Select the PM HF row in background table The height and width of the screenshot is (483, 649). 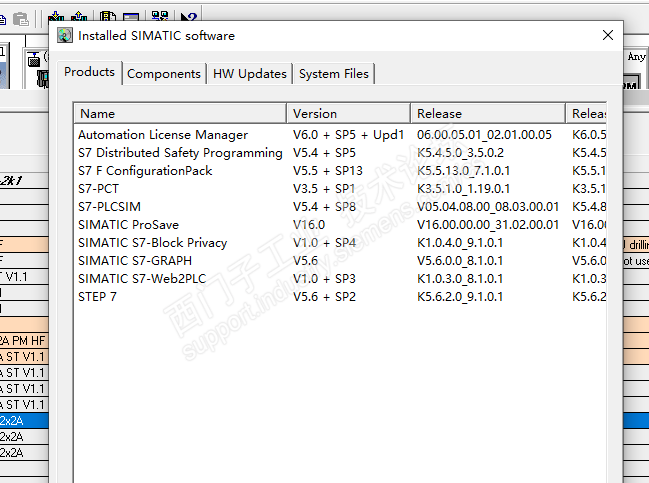click(24, 341)
